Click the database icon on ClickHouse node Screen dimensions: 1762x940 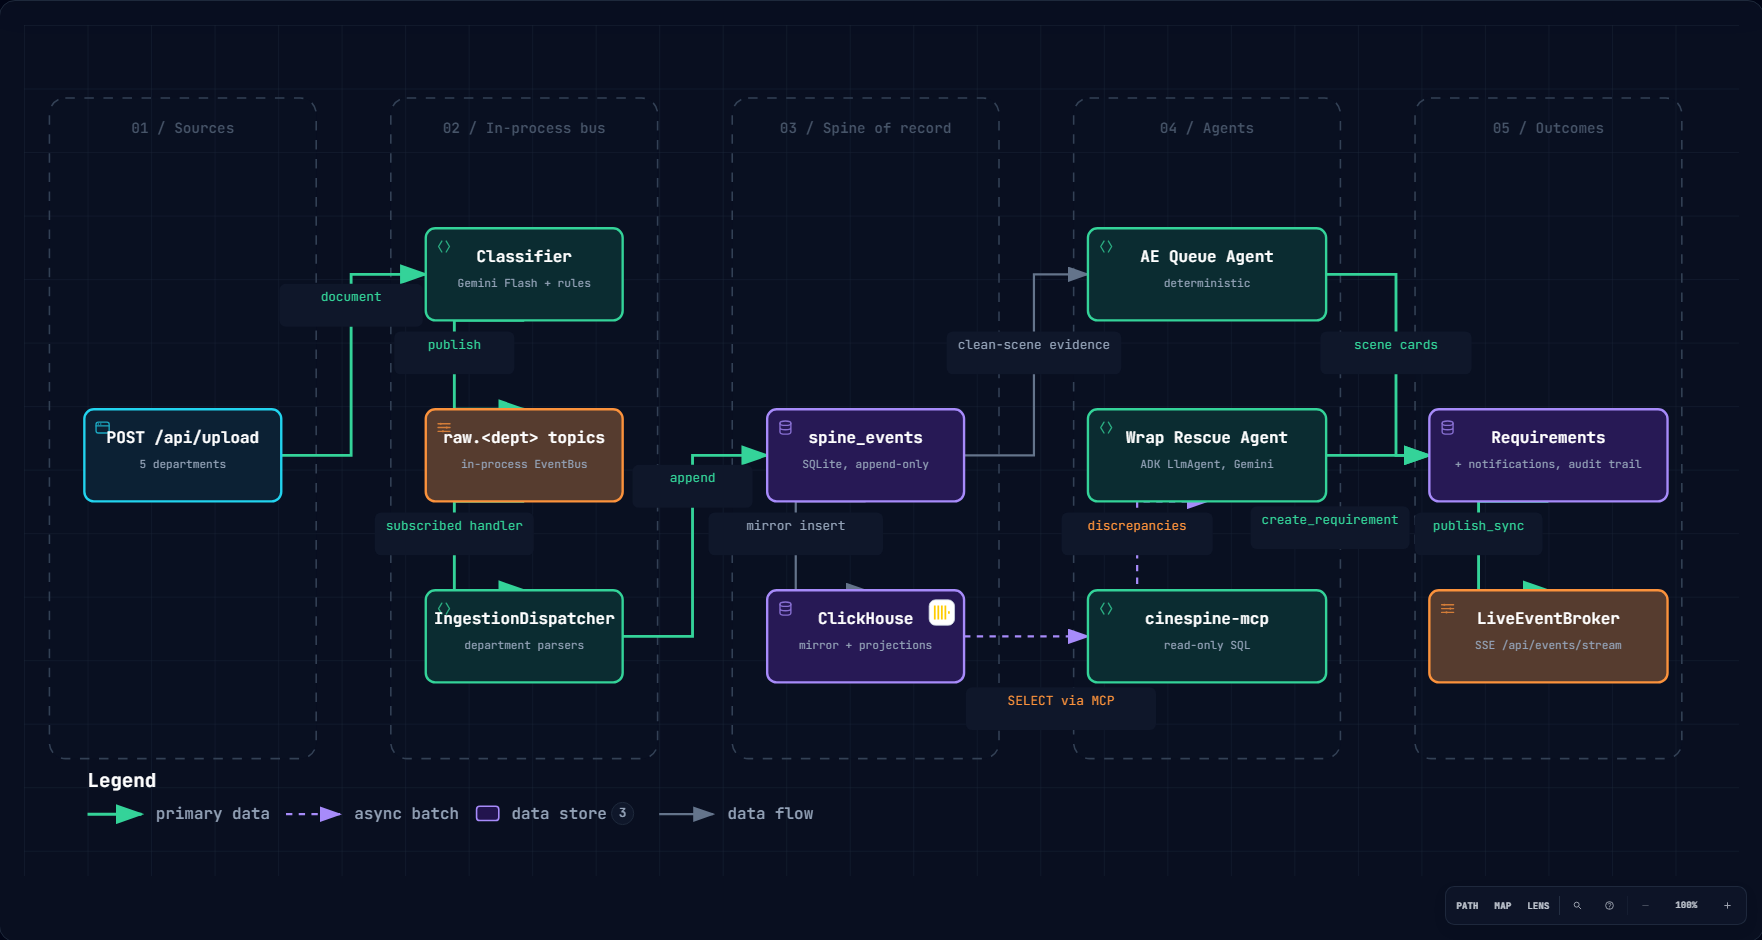(786, 608)
